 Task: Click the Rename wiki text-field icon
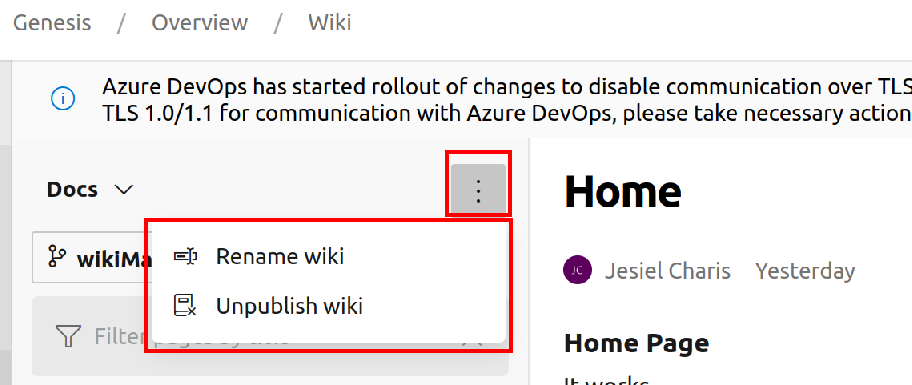coord(186,256)
